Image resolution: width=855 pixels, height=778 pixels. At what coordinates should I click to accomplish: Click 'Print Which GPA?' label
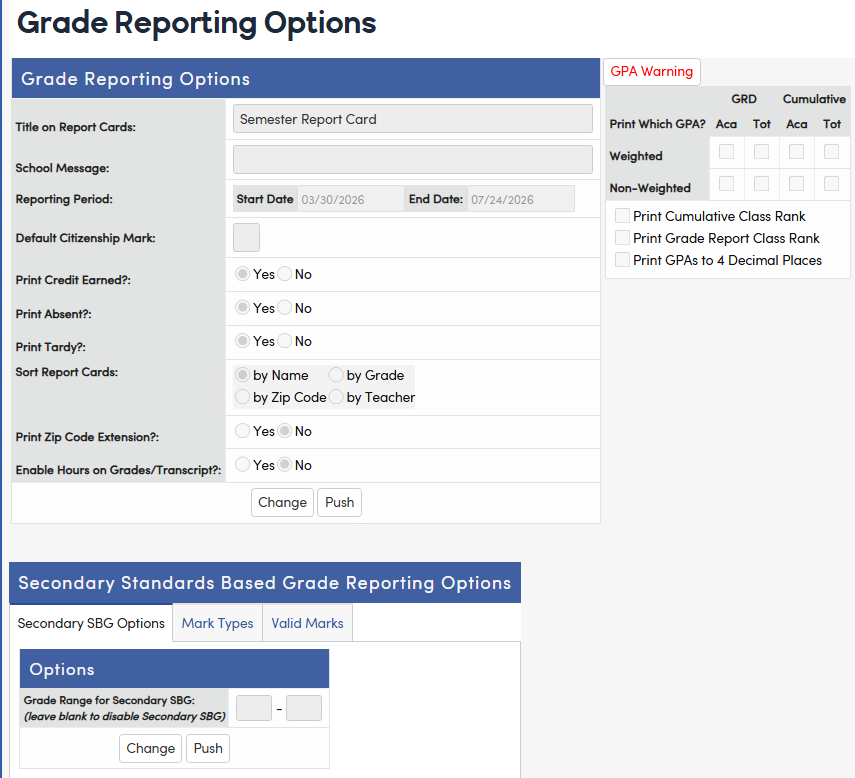658,124
